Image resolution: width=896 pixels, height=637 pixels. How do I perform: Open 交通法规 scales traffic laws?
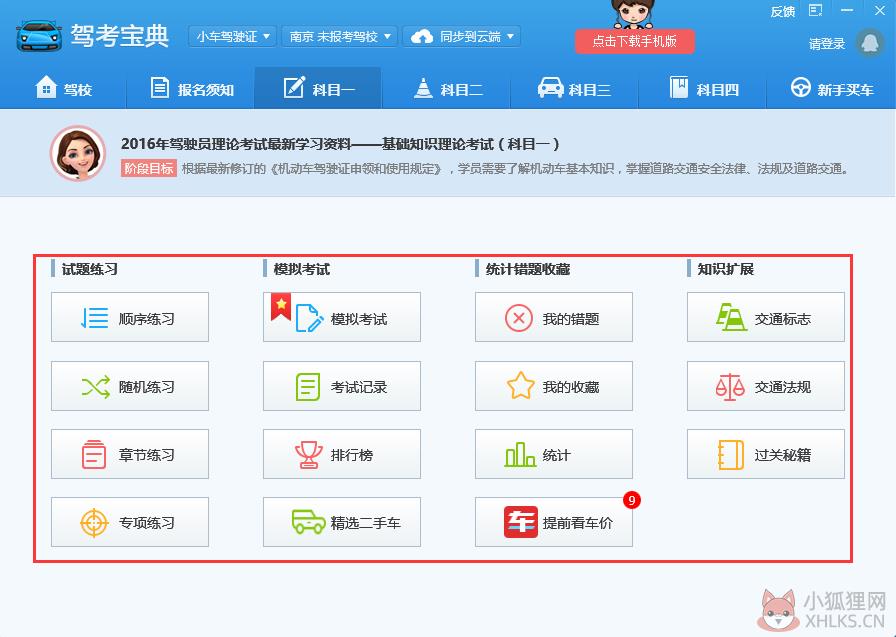[766, 386]
